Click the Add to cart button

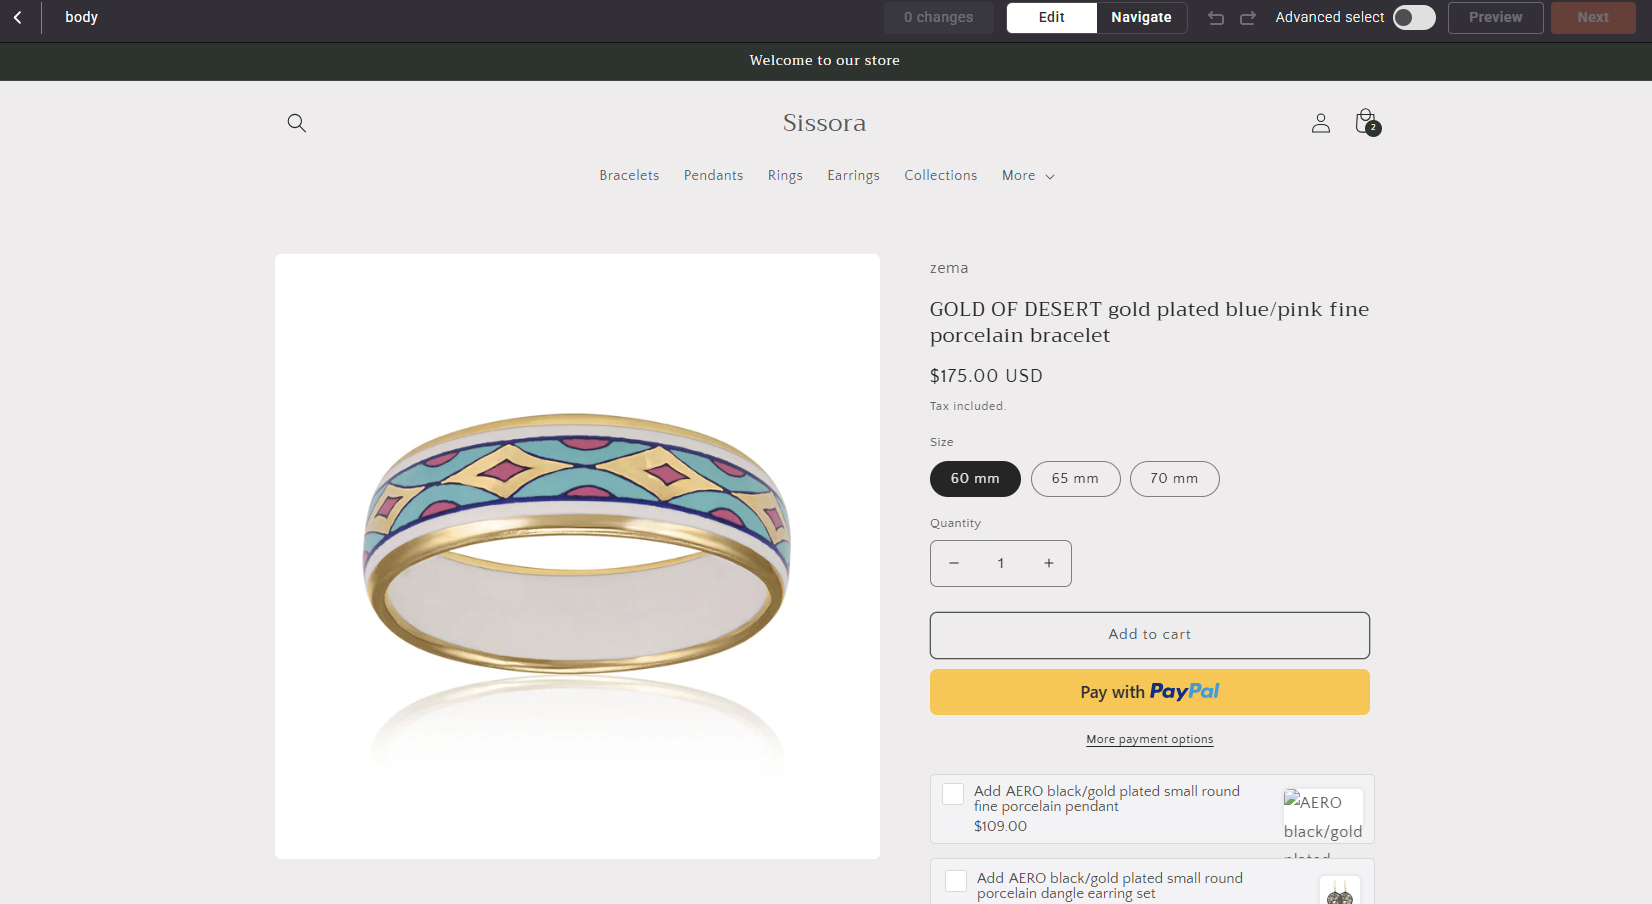pyautogui.click(x=1149, y=635)
